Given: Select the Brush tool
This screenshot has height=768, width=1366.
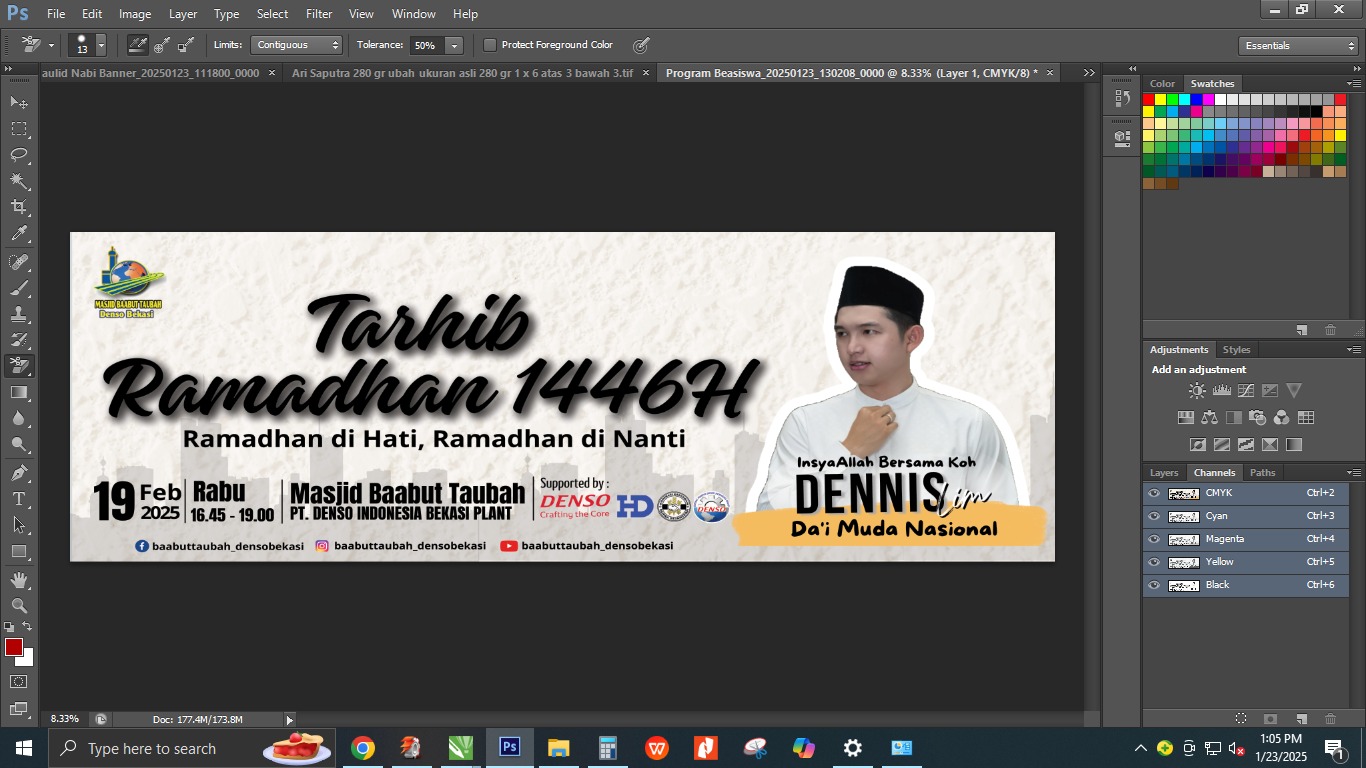Looking at the screenshot, I should point(18,288).
